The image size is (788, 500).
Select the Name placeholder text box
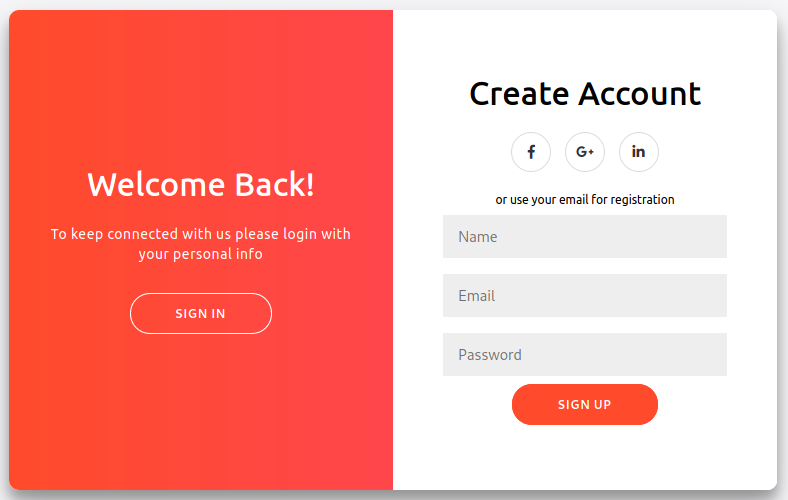point(584,237)
